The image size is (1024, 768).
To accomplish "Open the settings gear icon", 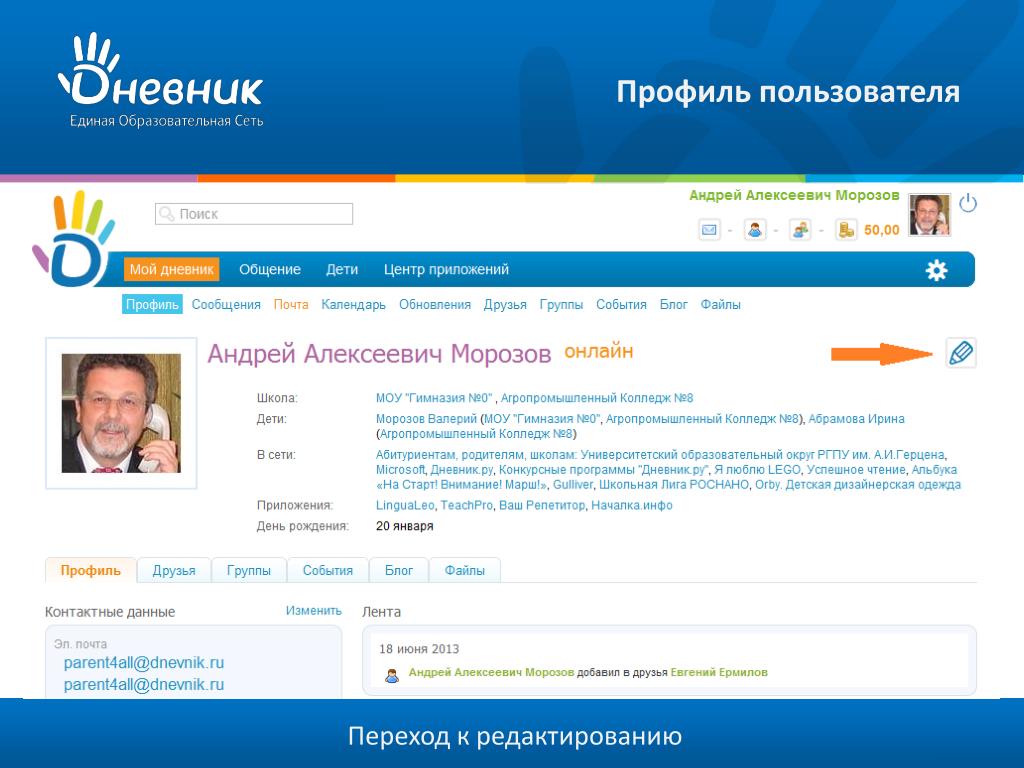I will 936,270.
